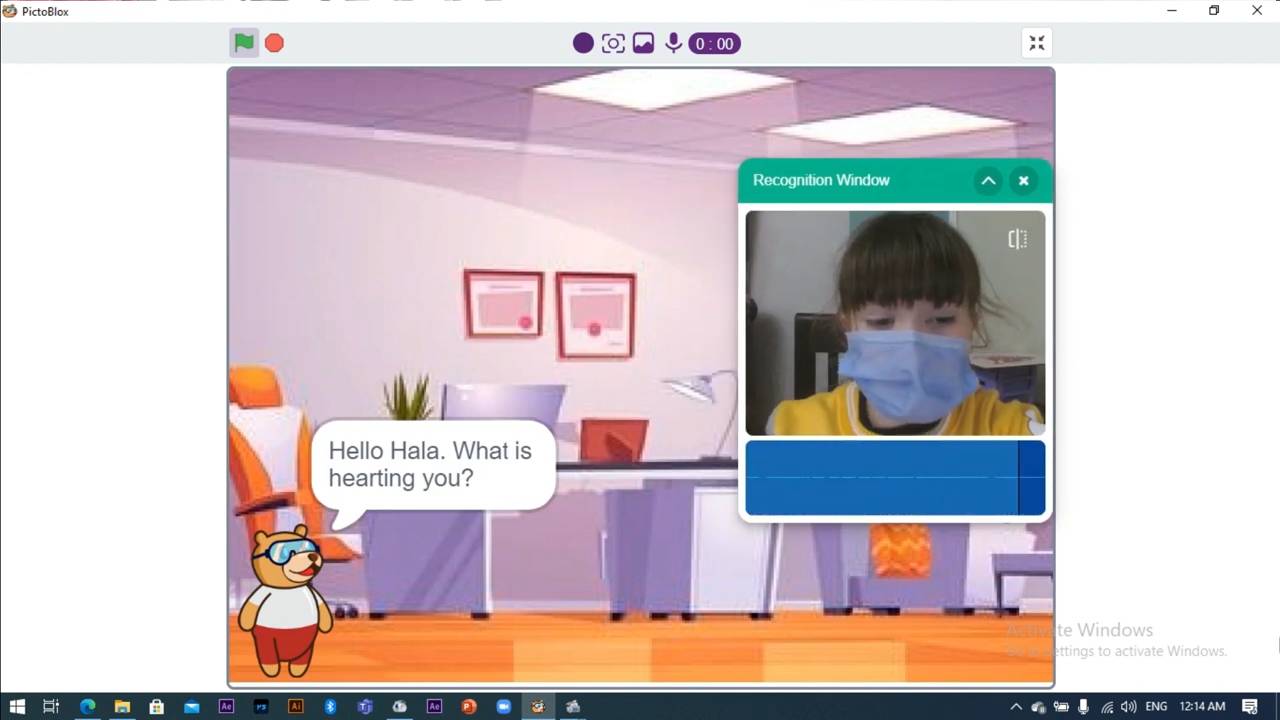1280x720 pixels.
Task: Close the Recognition Window
Action: point(1023,180)
